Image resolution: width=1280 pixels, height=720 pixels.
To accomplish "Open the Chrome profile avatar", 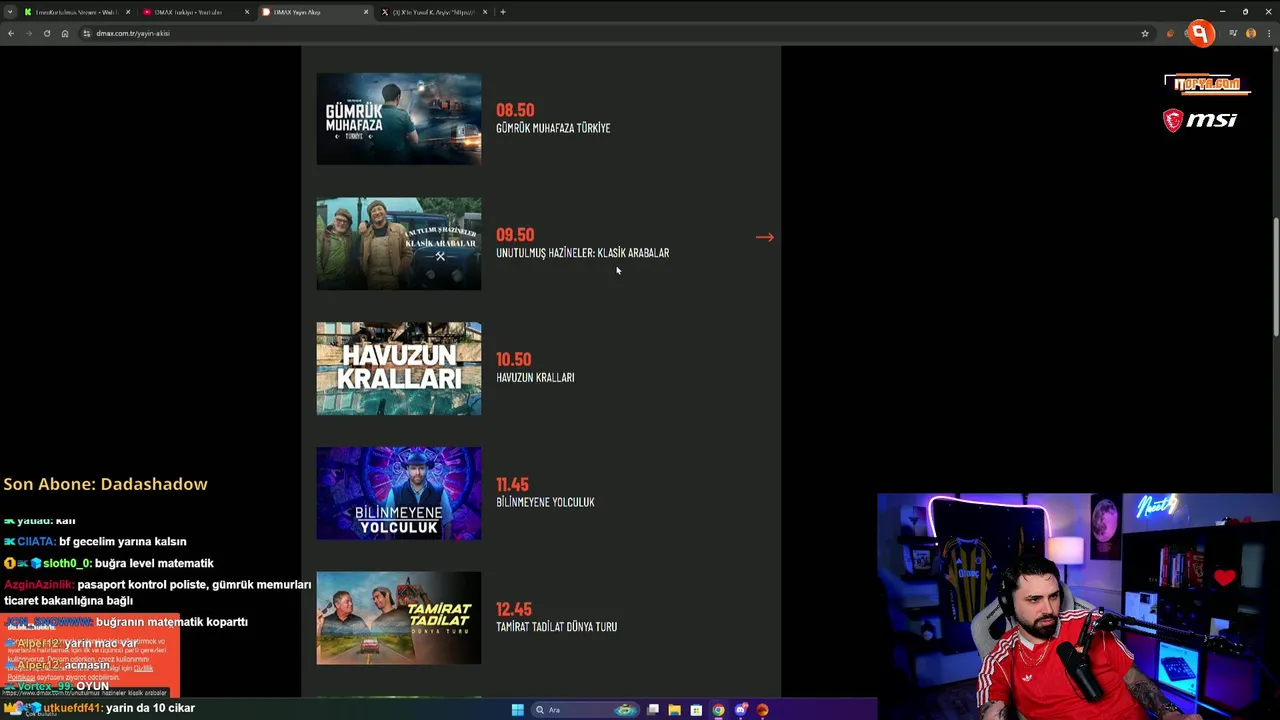I will pos(1251,33).
